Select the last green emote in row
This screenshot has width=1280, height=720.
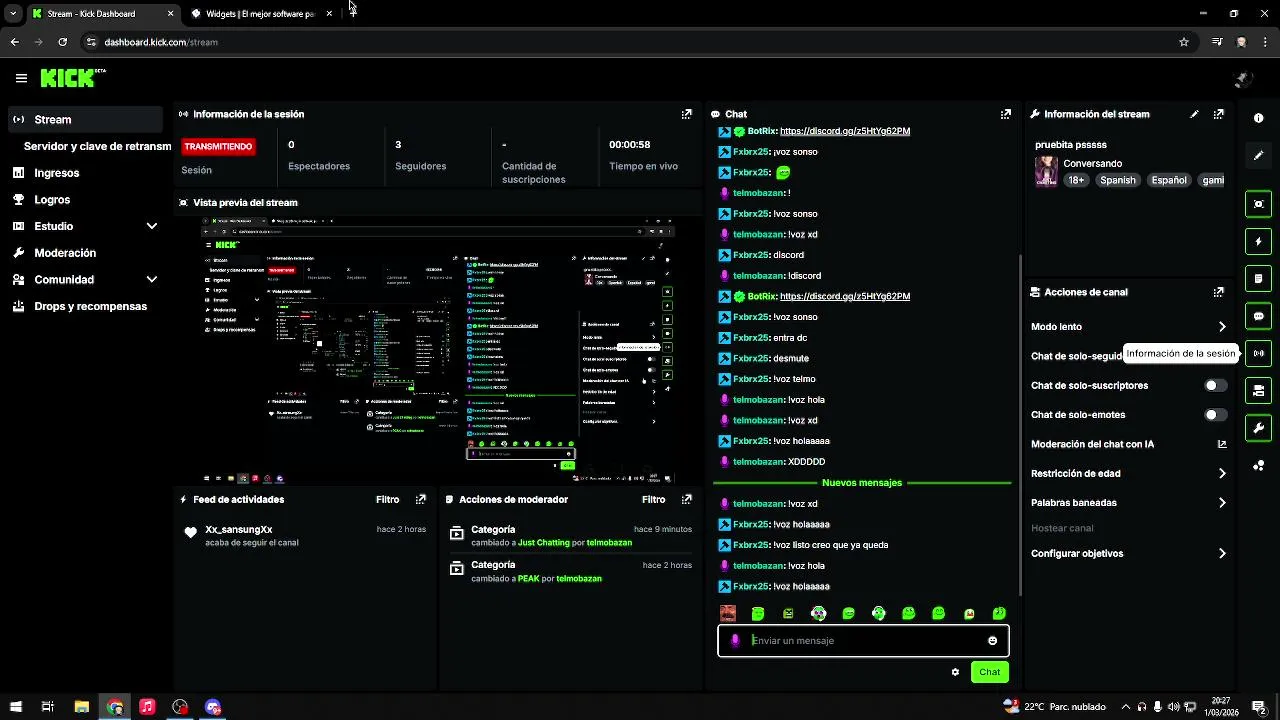point(999,613)
